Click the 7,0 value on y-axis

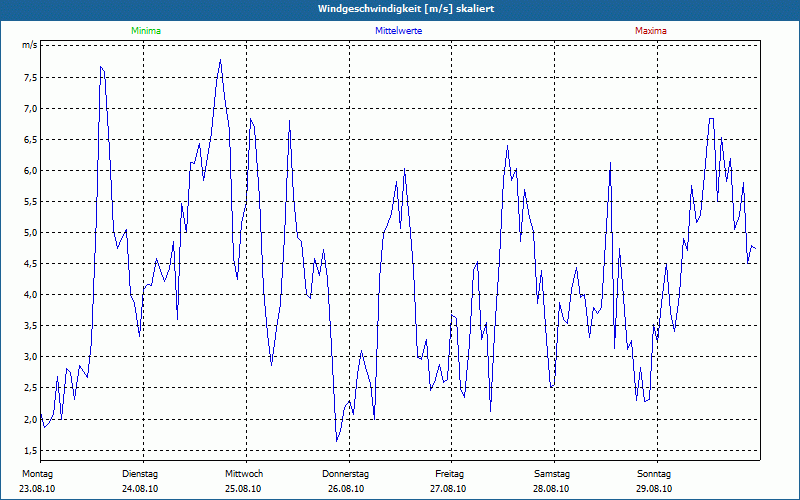pyautogui.click(x=30, y=109)
